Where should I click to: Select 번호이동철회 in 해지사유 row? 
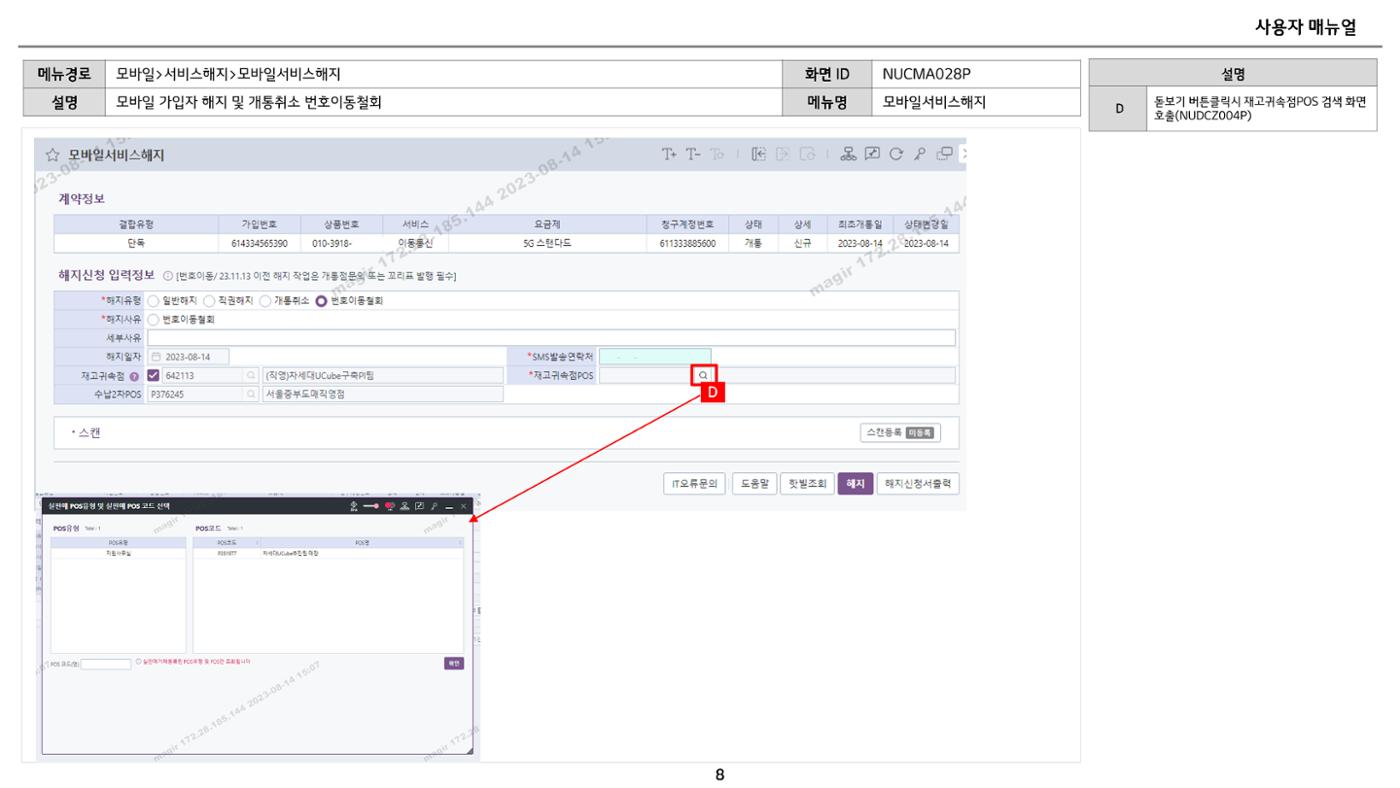(x=153, y=319)
